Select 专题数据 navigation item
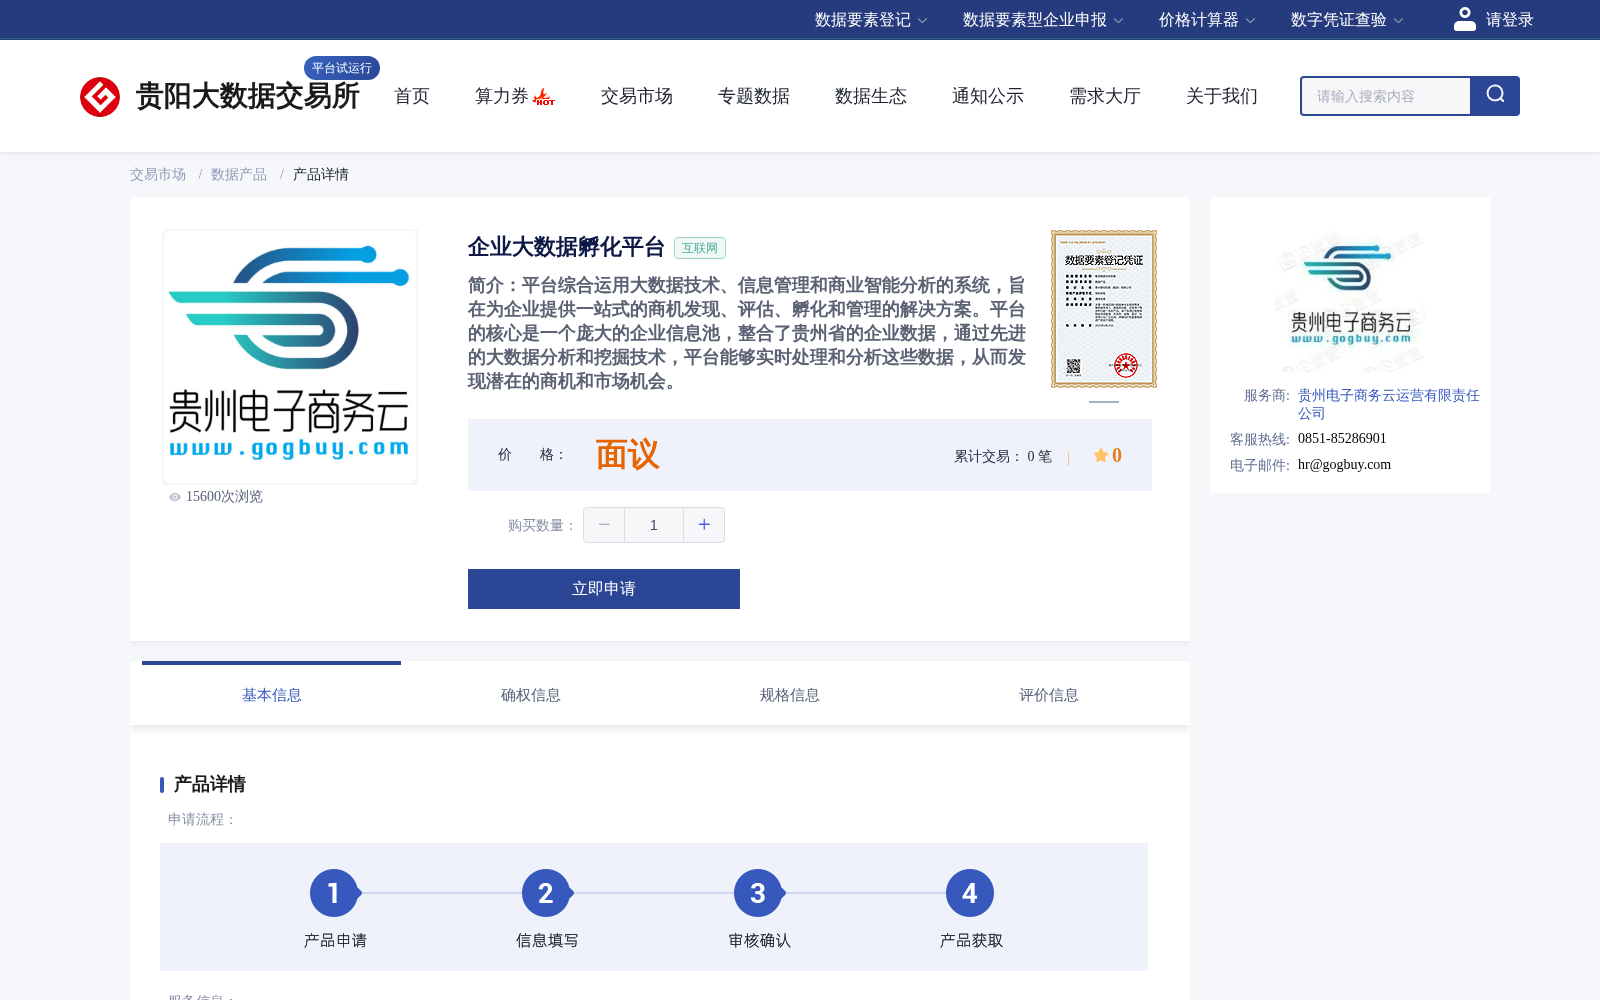This screenshot has height=1000, width=1600. (754, 96)
